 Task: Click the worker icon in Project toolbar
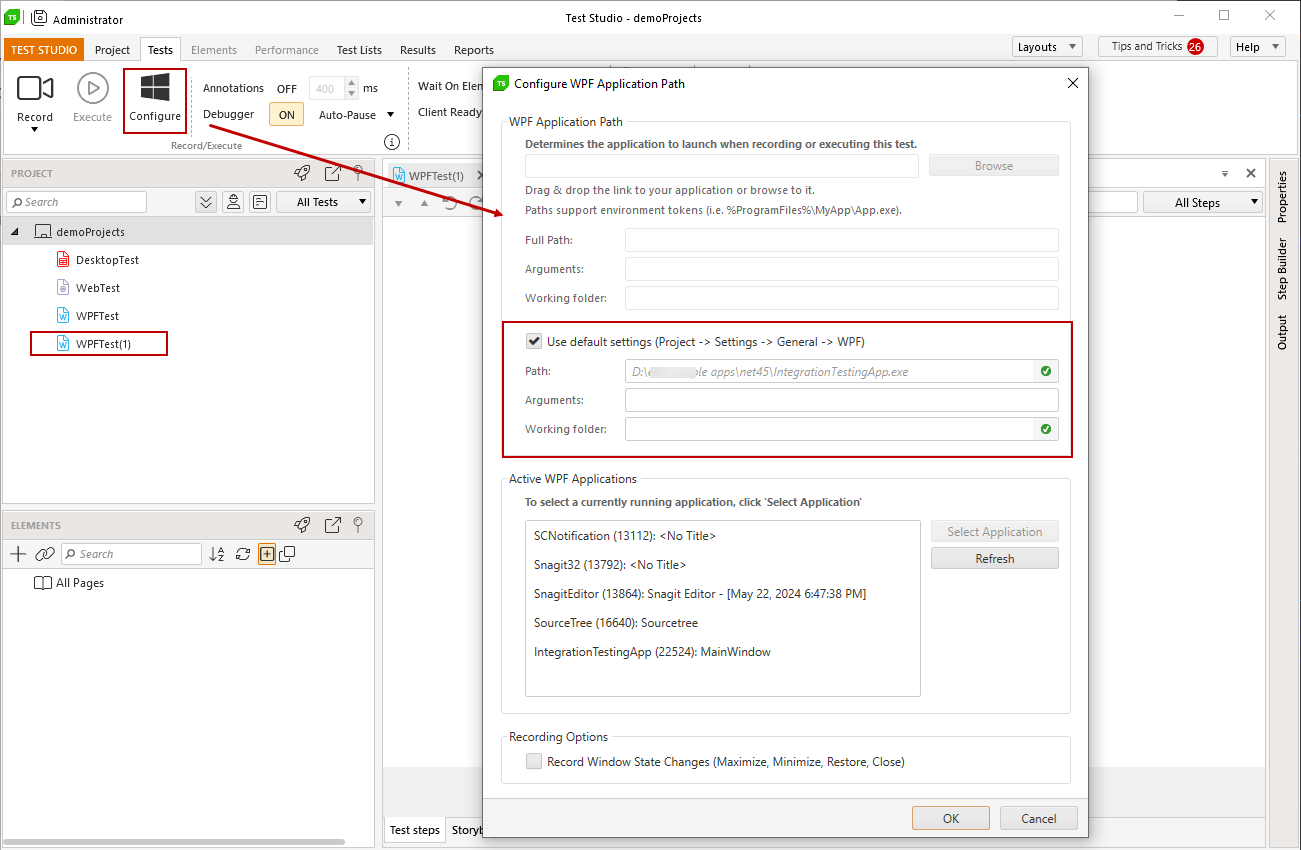[233, 202]
